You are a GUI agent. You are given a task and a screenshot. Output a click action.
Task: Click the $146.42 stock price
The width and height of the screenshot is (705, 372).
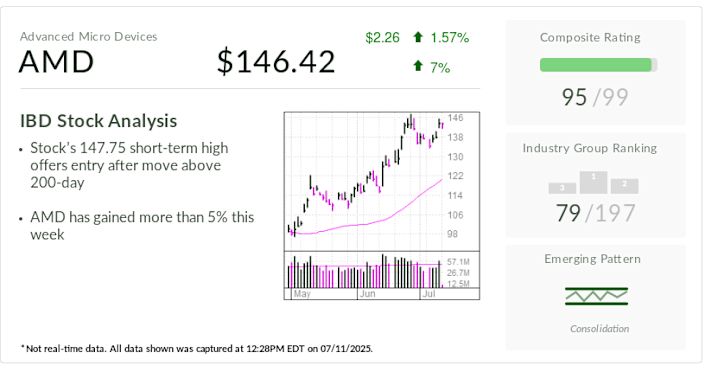[x=276, y=62]
